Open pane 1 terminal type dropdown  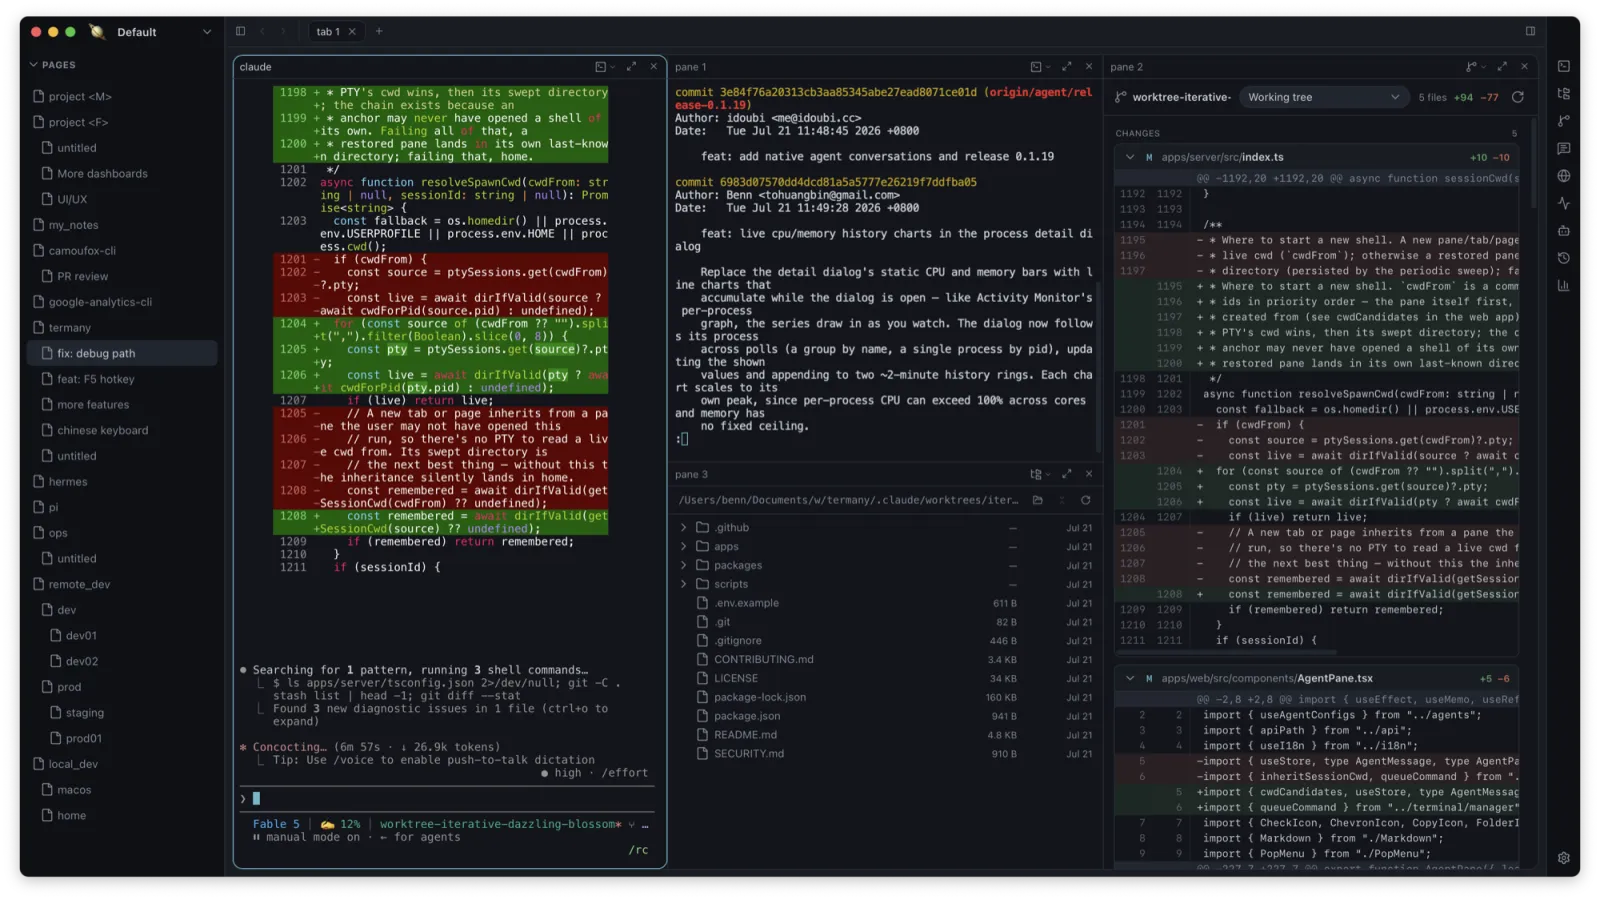point(1040,67)
